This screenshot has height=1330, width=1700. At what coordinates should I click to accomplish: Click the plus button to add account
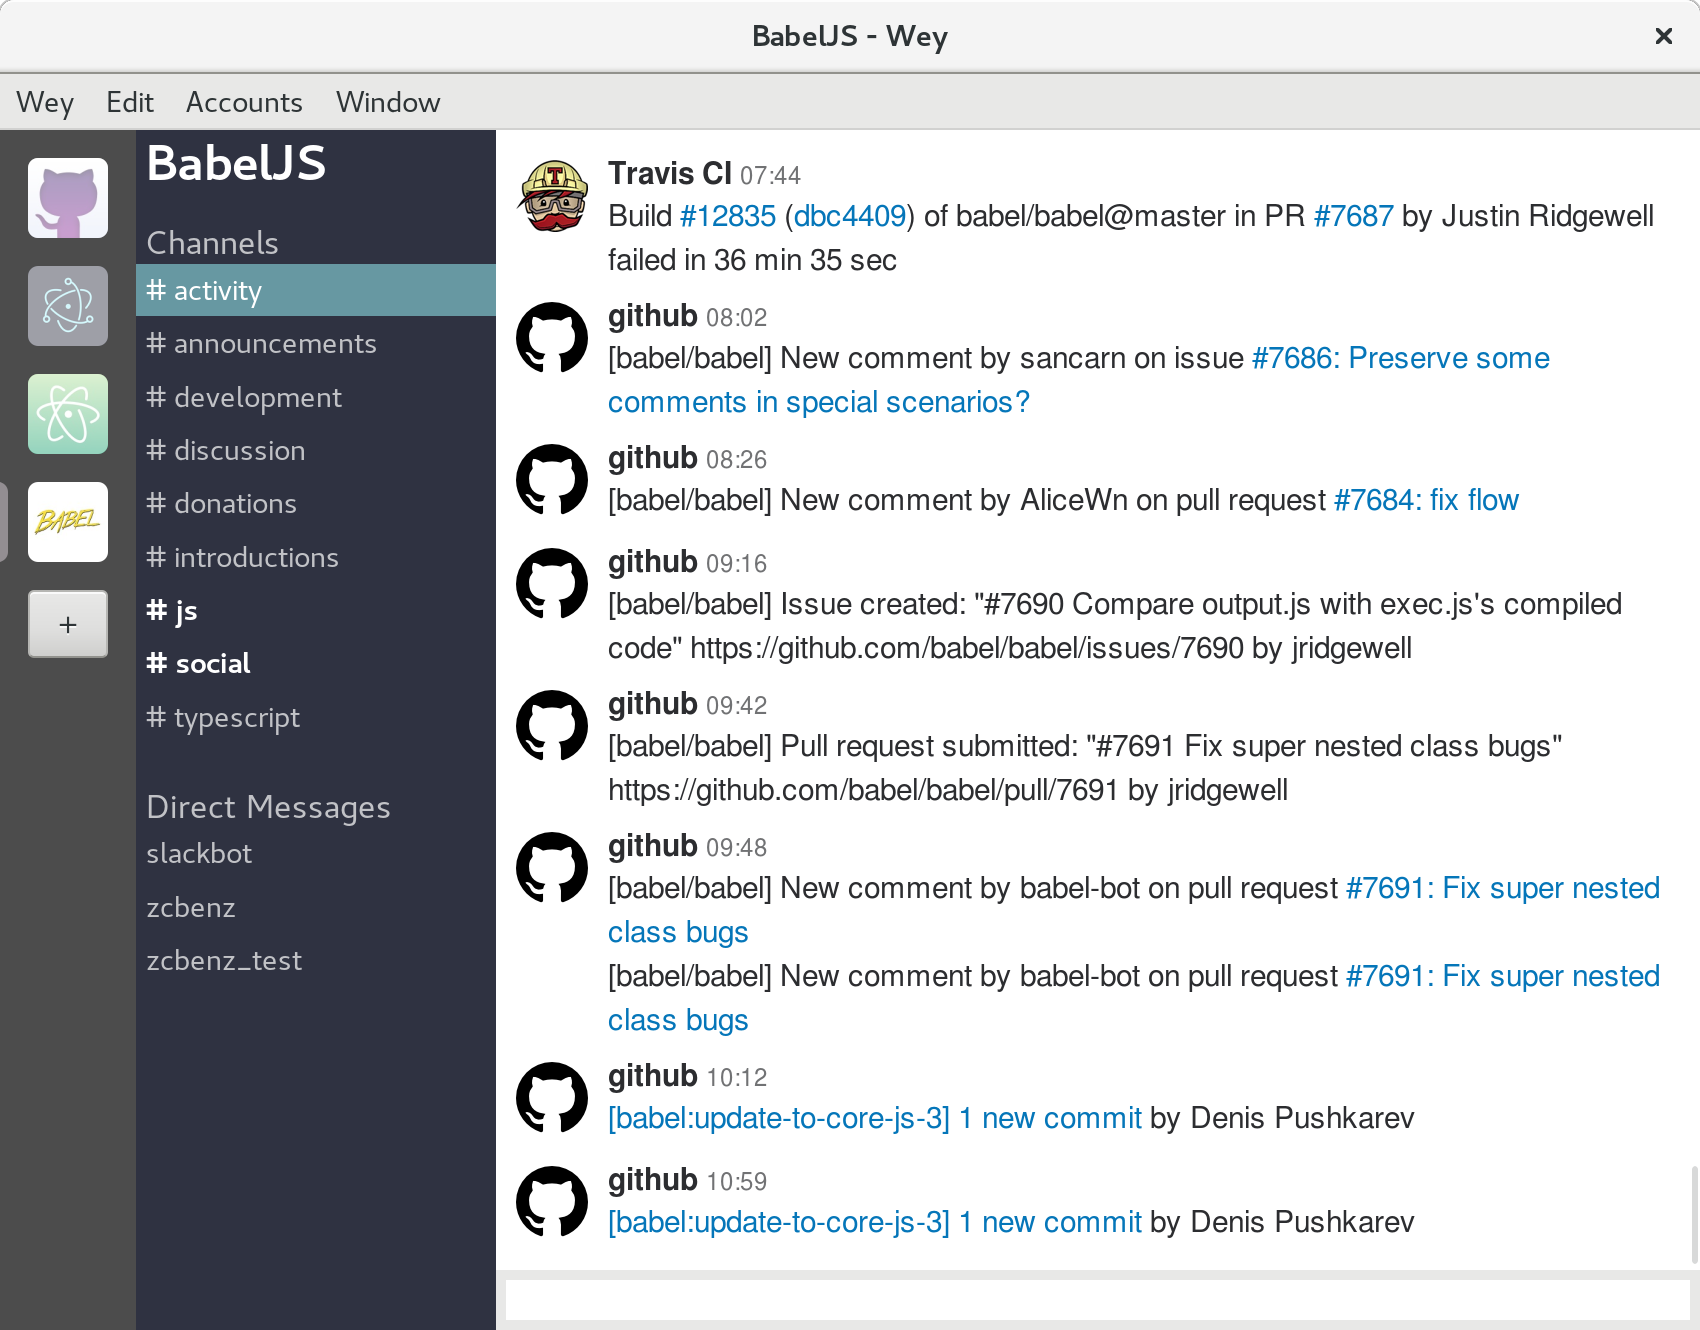(x=68, y=624)
